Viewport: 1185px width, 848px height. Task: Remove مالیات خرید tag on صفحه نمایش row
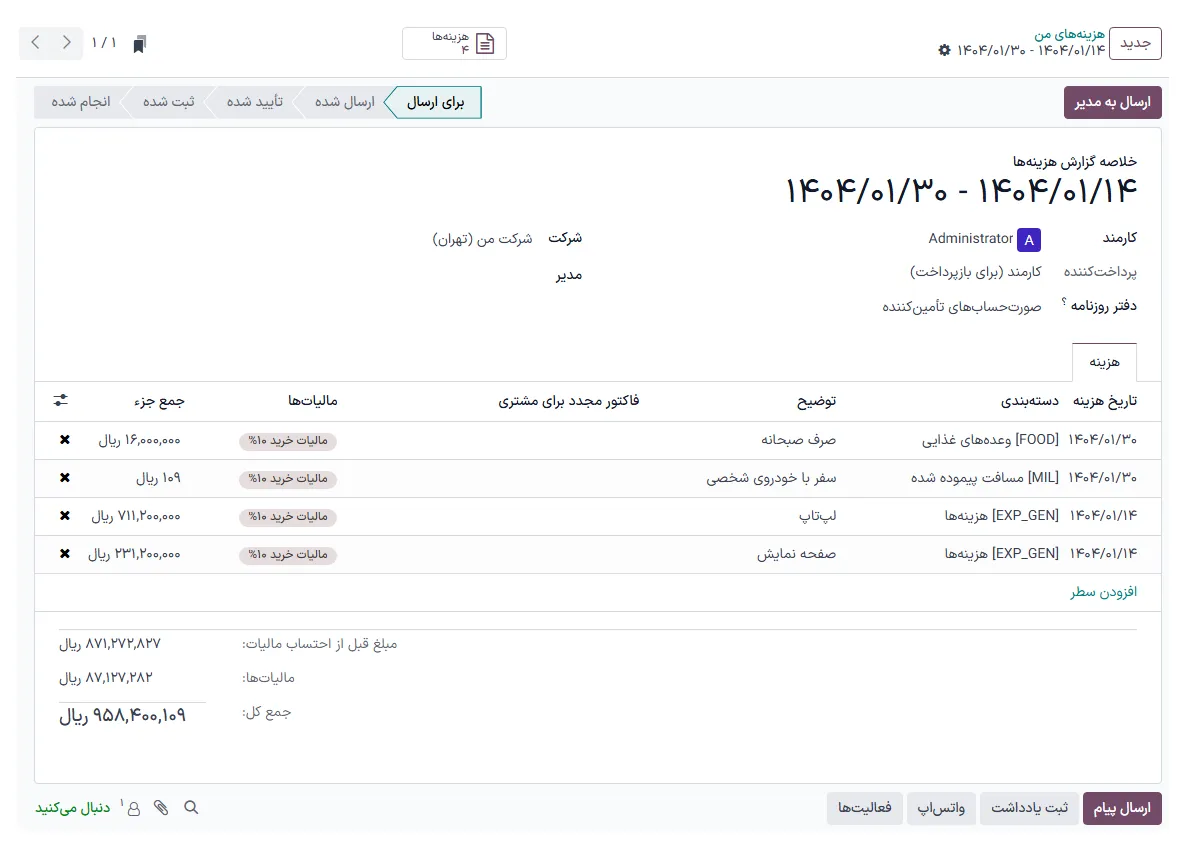pos(288,555)
